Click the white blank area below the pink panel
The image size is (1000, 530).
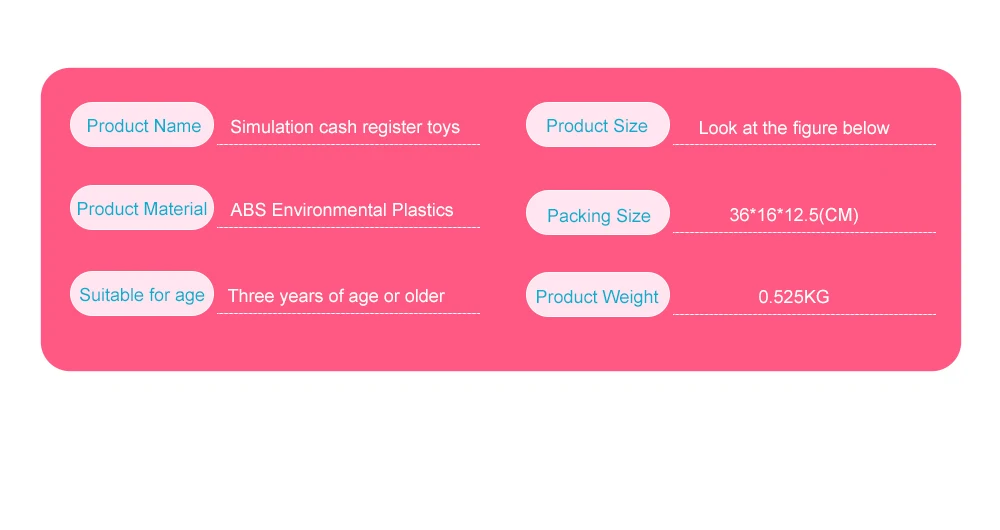pyautogui.click(x=501, y=450)
